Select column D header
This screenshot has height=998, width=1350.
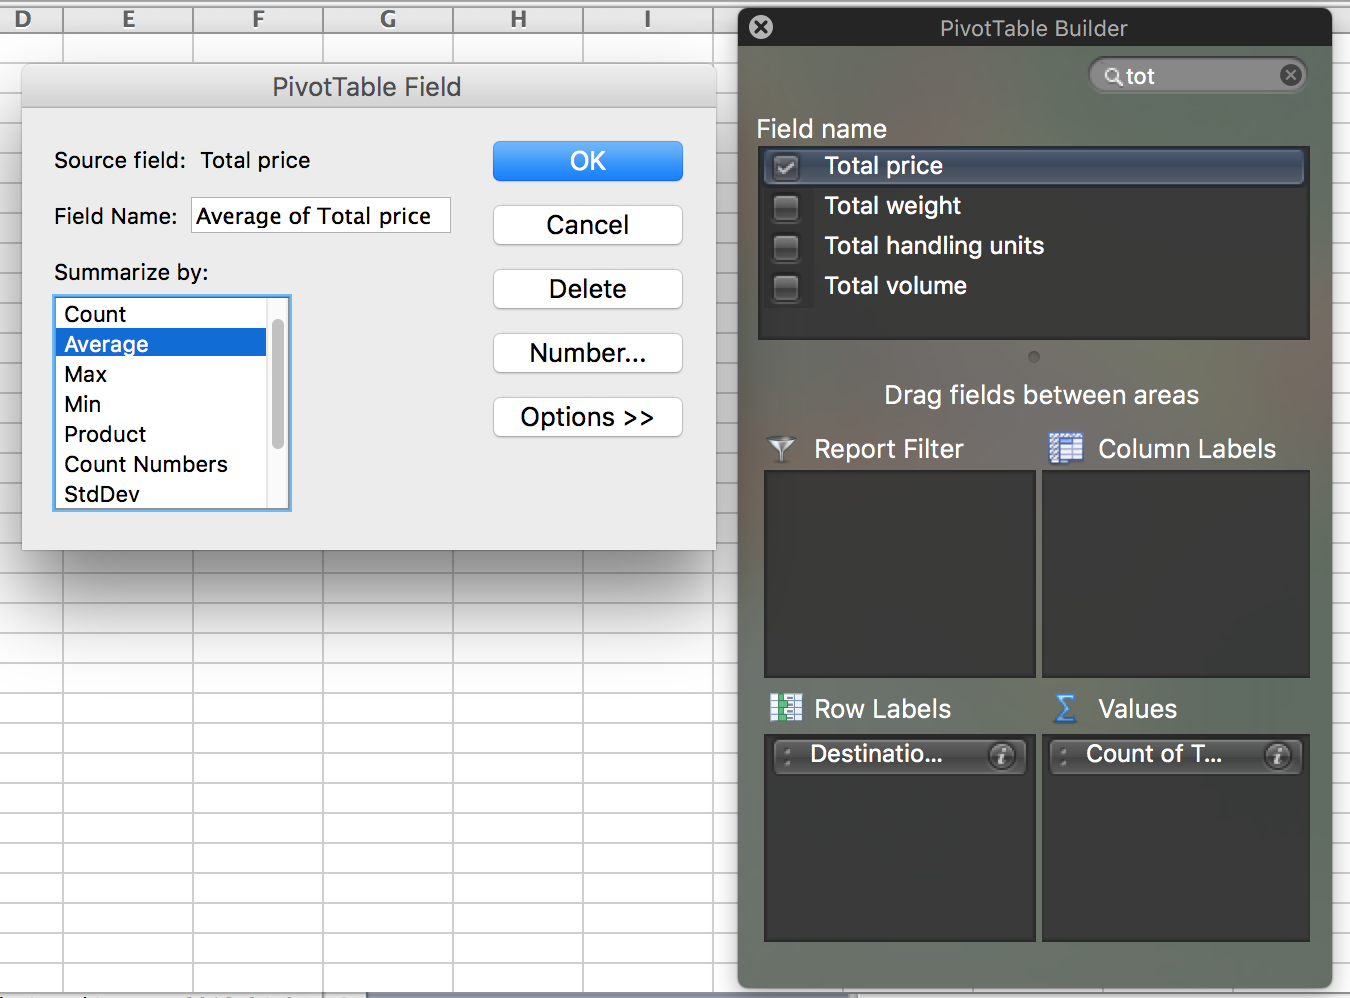31,19
